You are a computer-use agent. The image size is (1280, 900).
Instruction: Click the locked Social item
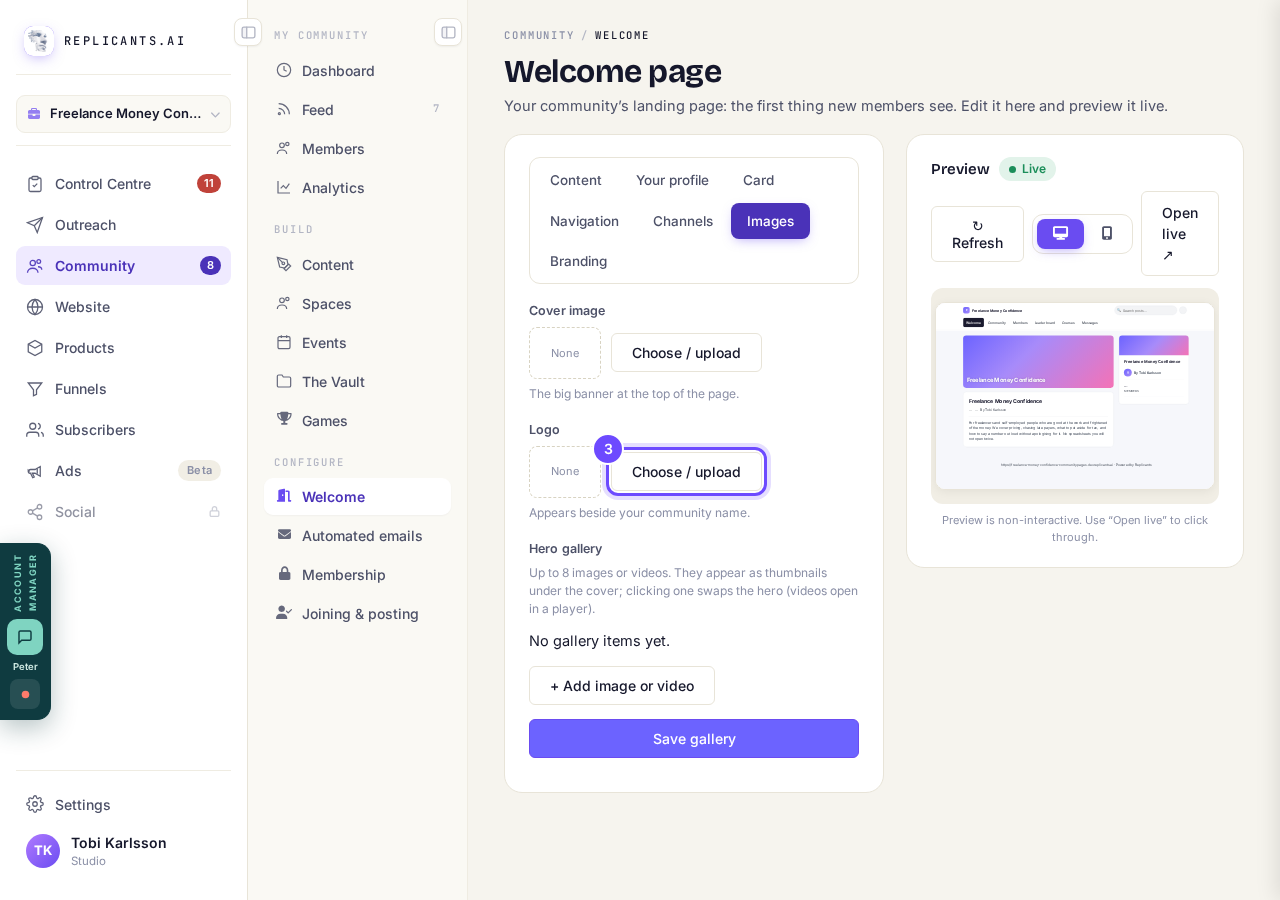click(x=123, y=512)
